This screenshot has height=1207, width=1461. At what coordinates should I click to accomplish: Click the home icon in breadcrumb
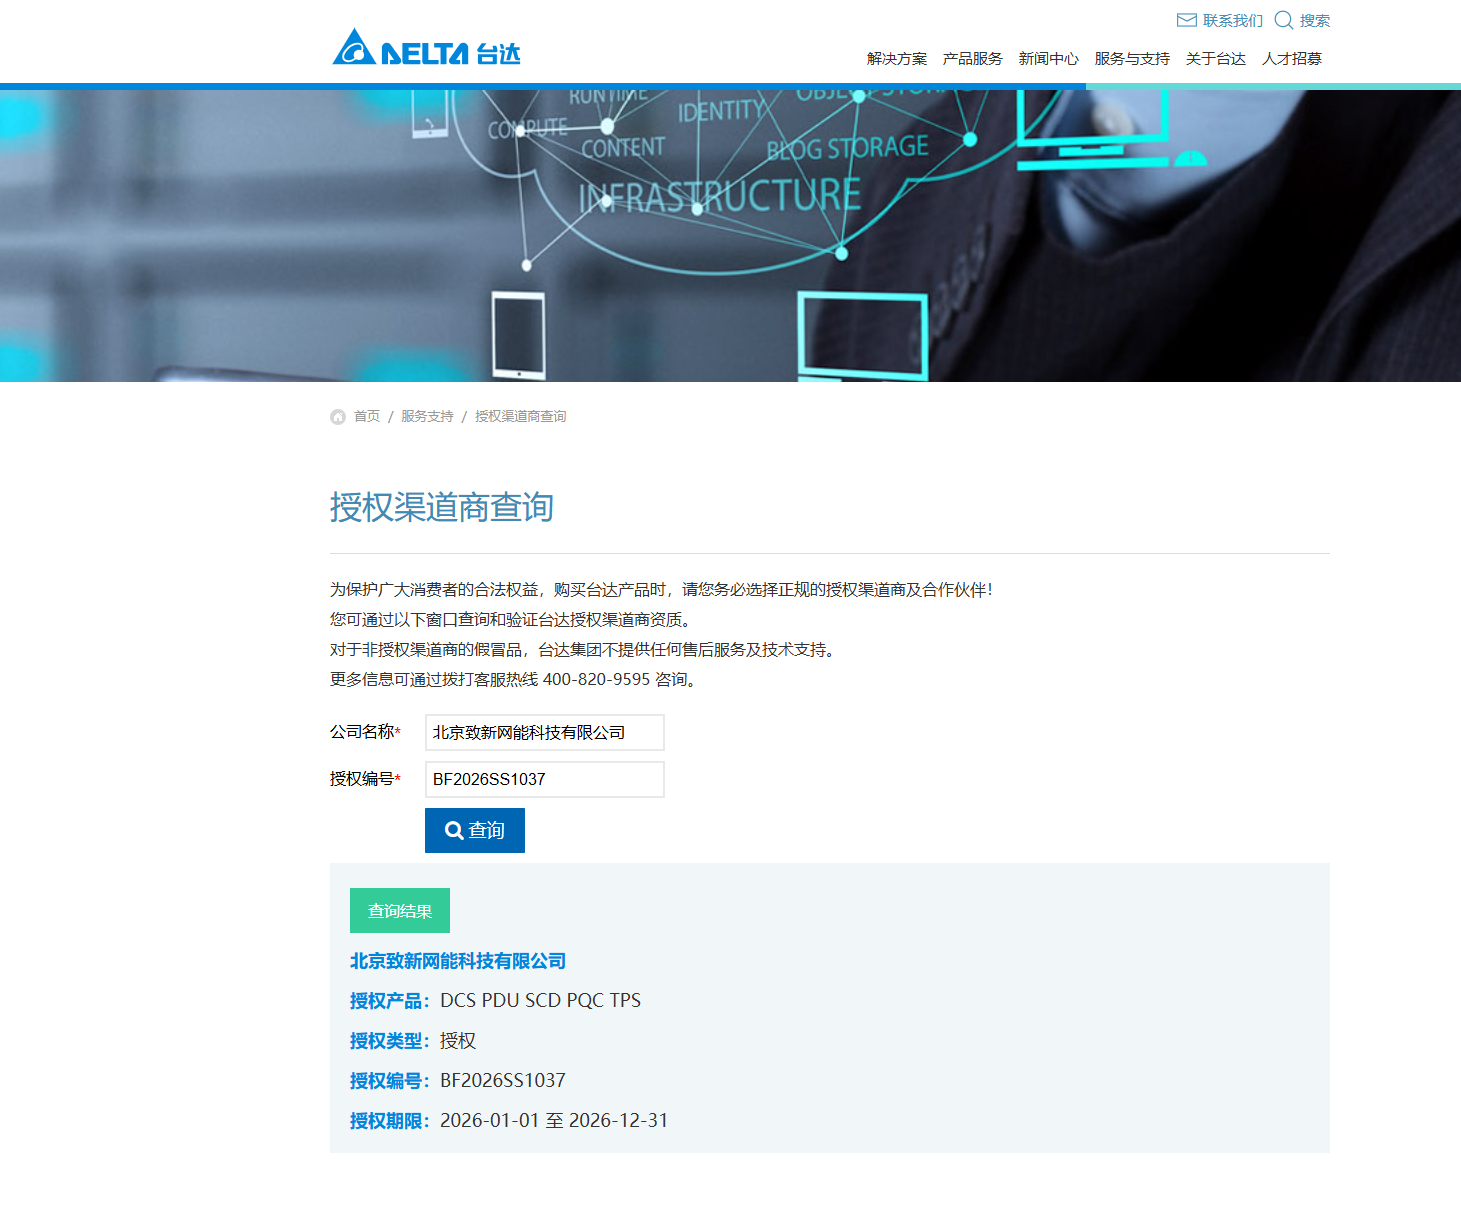(x=338, y=417)
